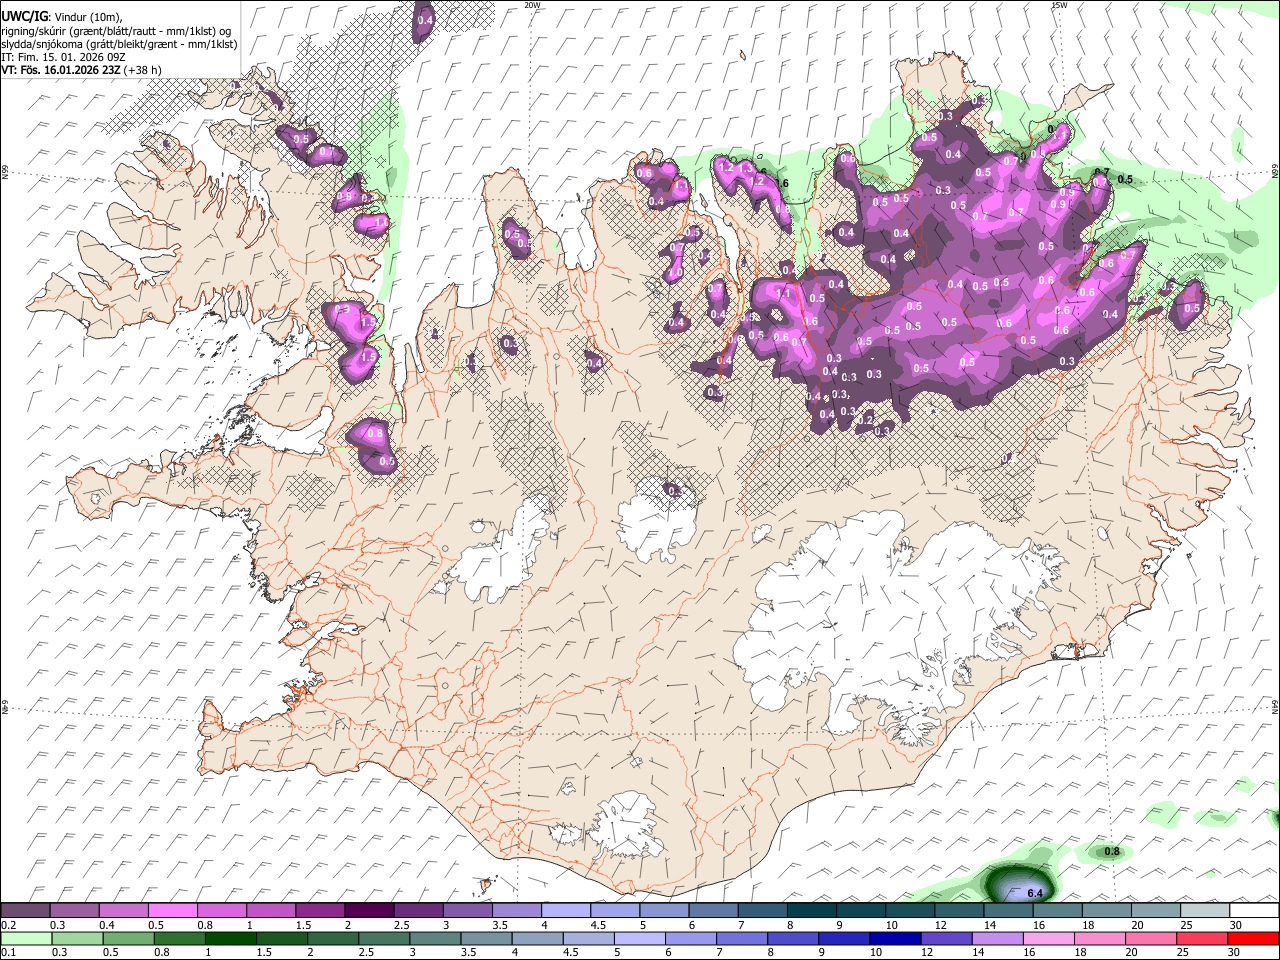The height and width of the screenshot is (960, 1280).
Task: Pick the snow legend swatch between 0.5 and 0.8
Action: click(172, 911)
